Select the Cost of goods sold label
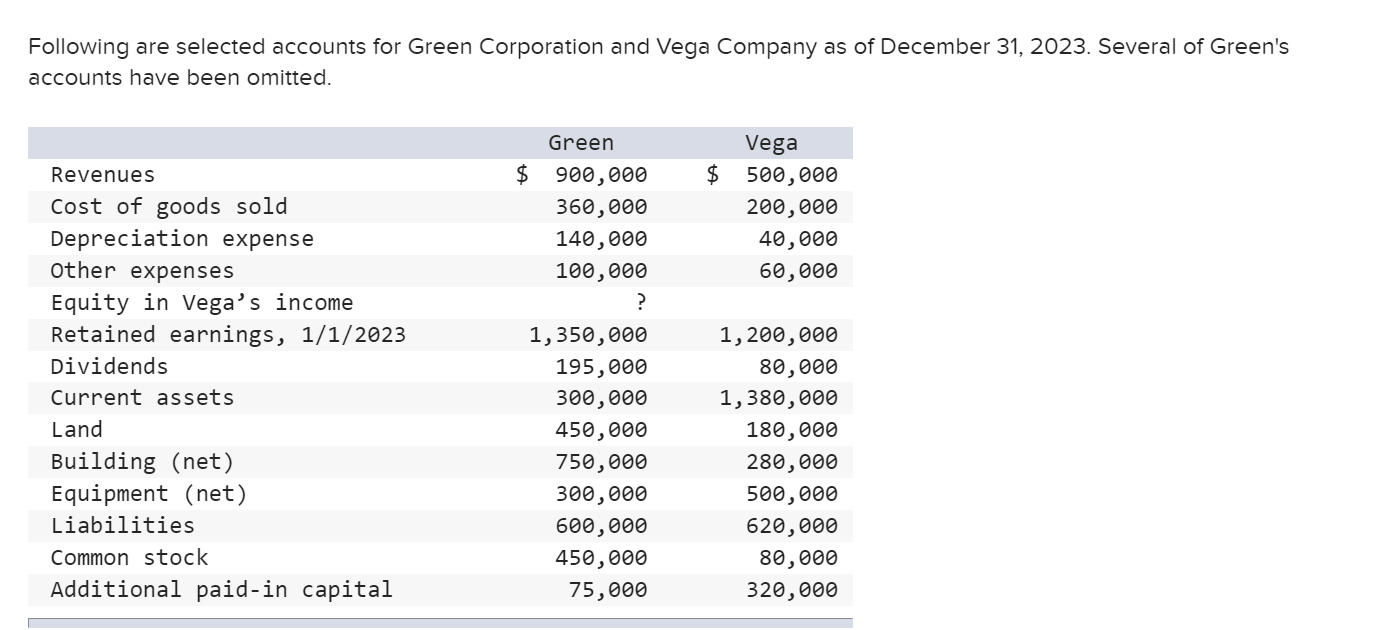Image resolution: width=1389 pixels, height=630 pixels. pyautogui.click(x=169, y=207)
